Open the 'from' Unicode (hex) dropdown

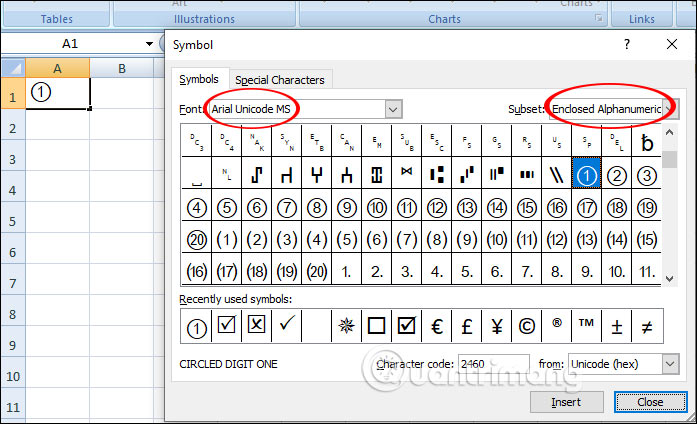point(669,365)
